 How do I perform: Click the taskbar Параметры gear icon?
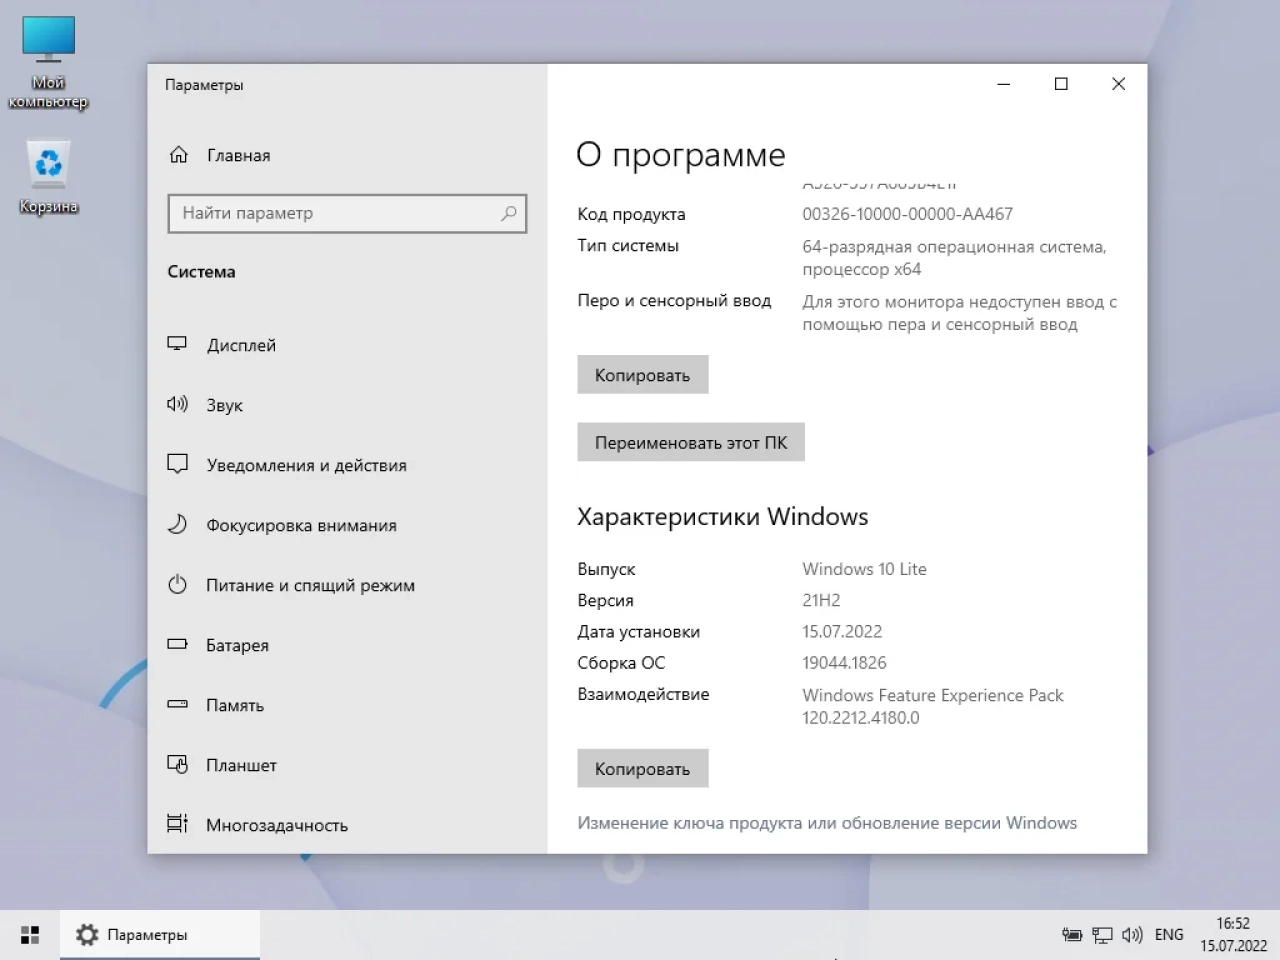pyautogui.click(x=87, y=935)
